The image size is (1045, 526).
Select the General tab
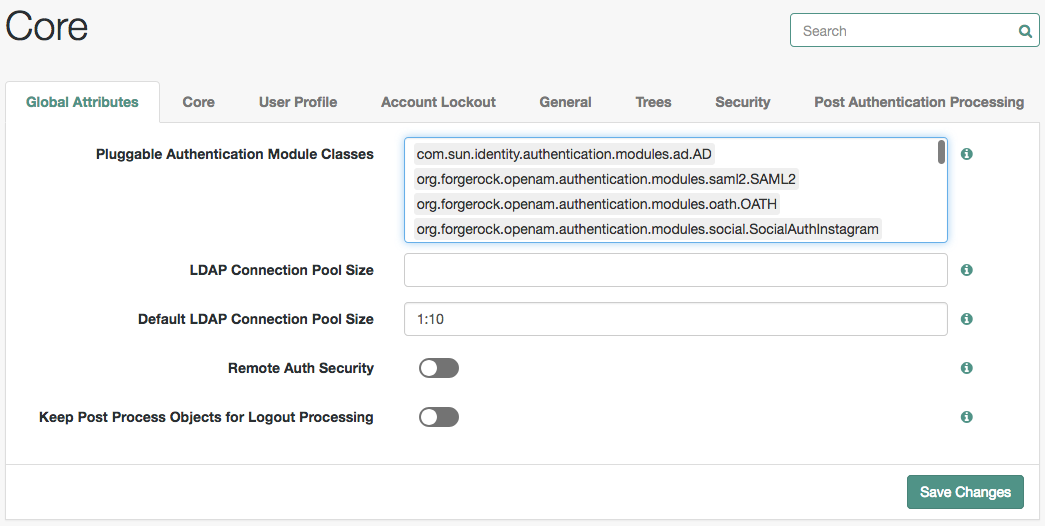565,102
